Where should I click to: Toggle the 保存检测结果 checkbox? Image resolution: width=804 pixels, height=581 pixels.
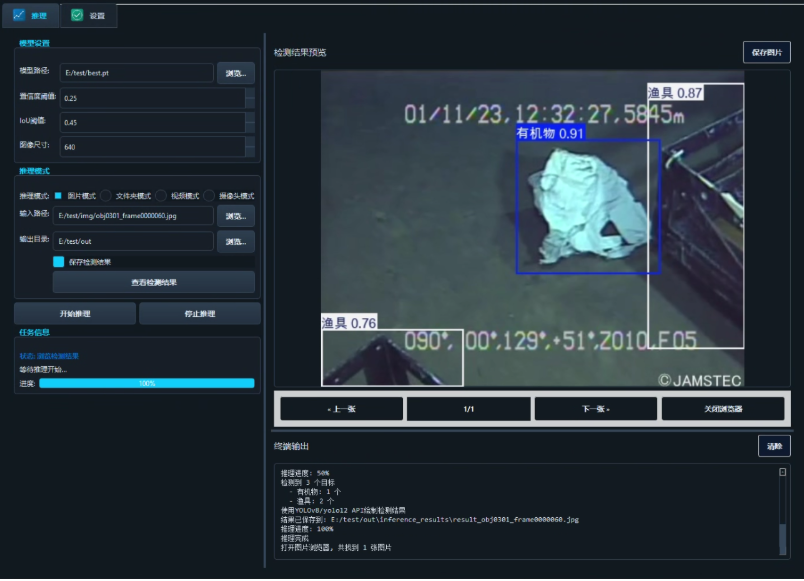pos(58,262)
